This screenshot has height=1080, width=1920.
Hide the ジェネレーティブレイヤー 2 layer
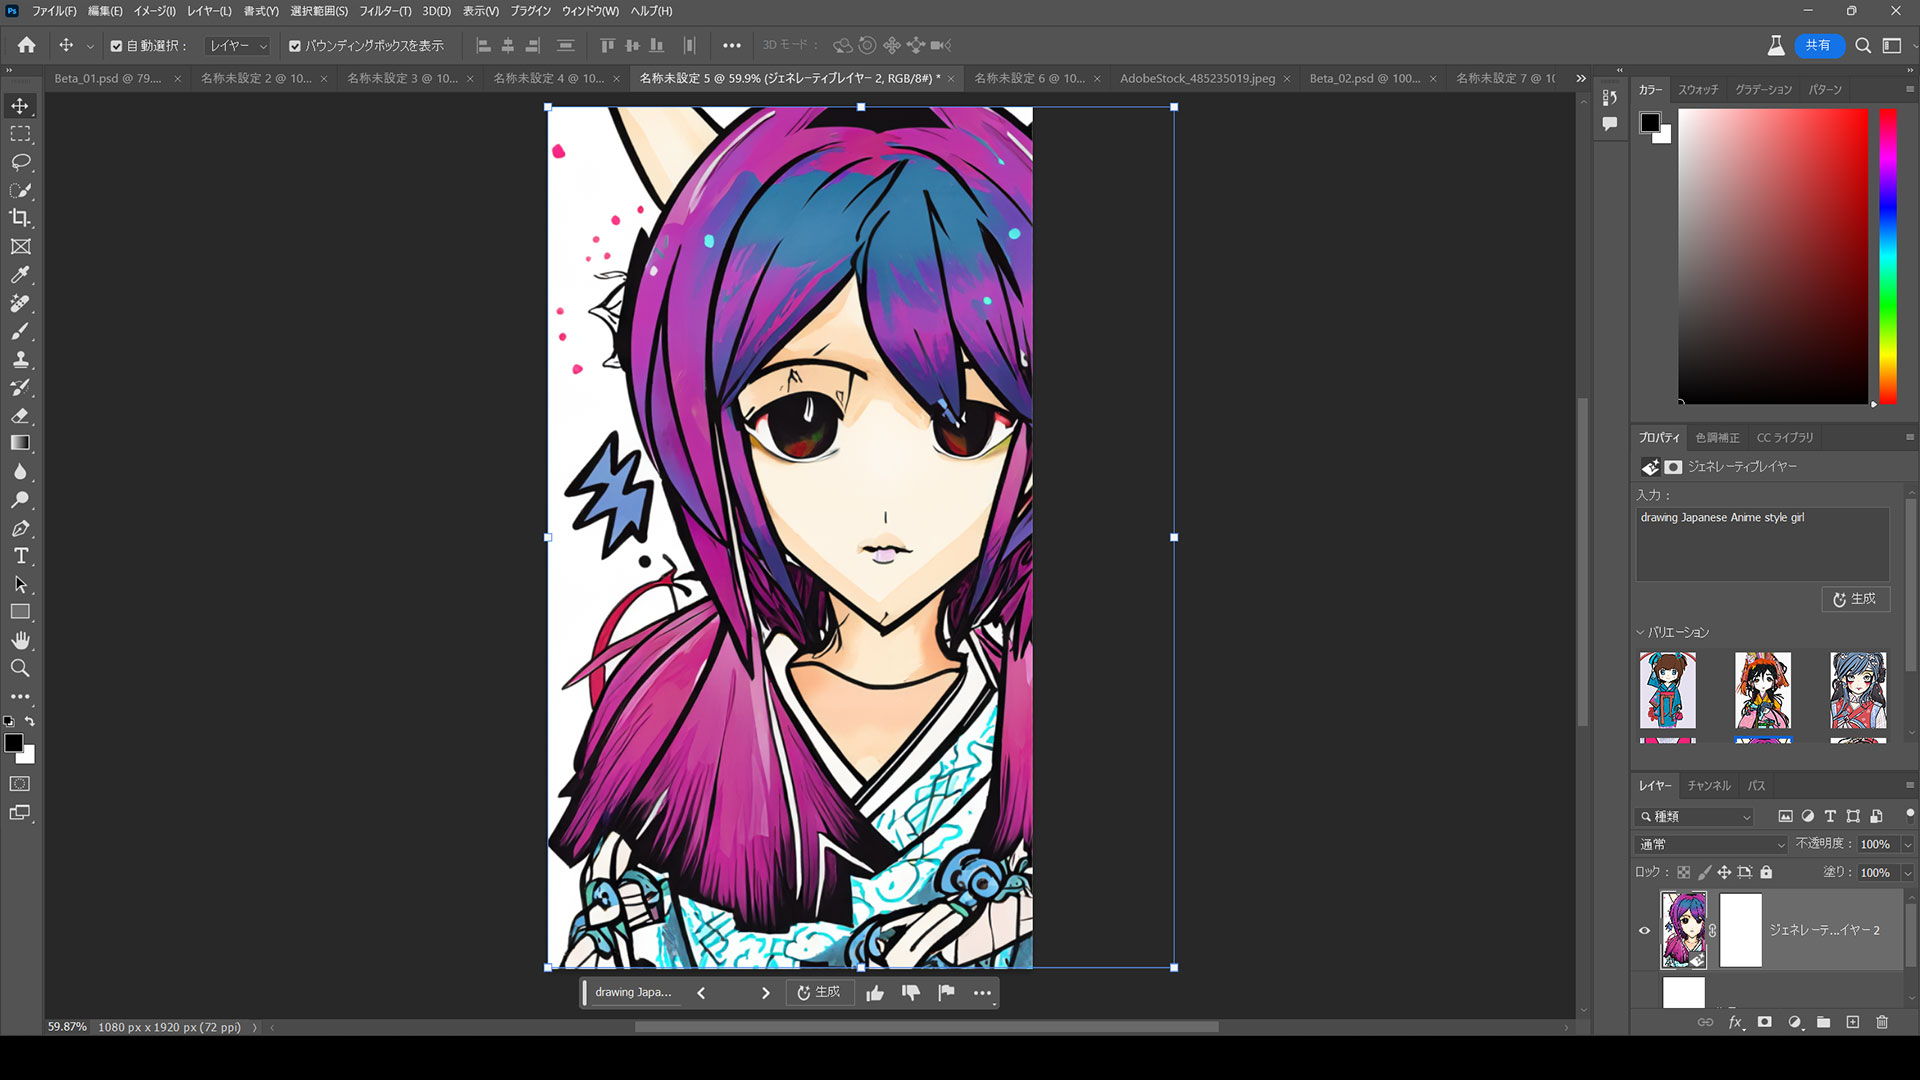(x=1644, y=930)
